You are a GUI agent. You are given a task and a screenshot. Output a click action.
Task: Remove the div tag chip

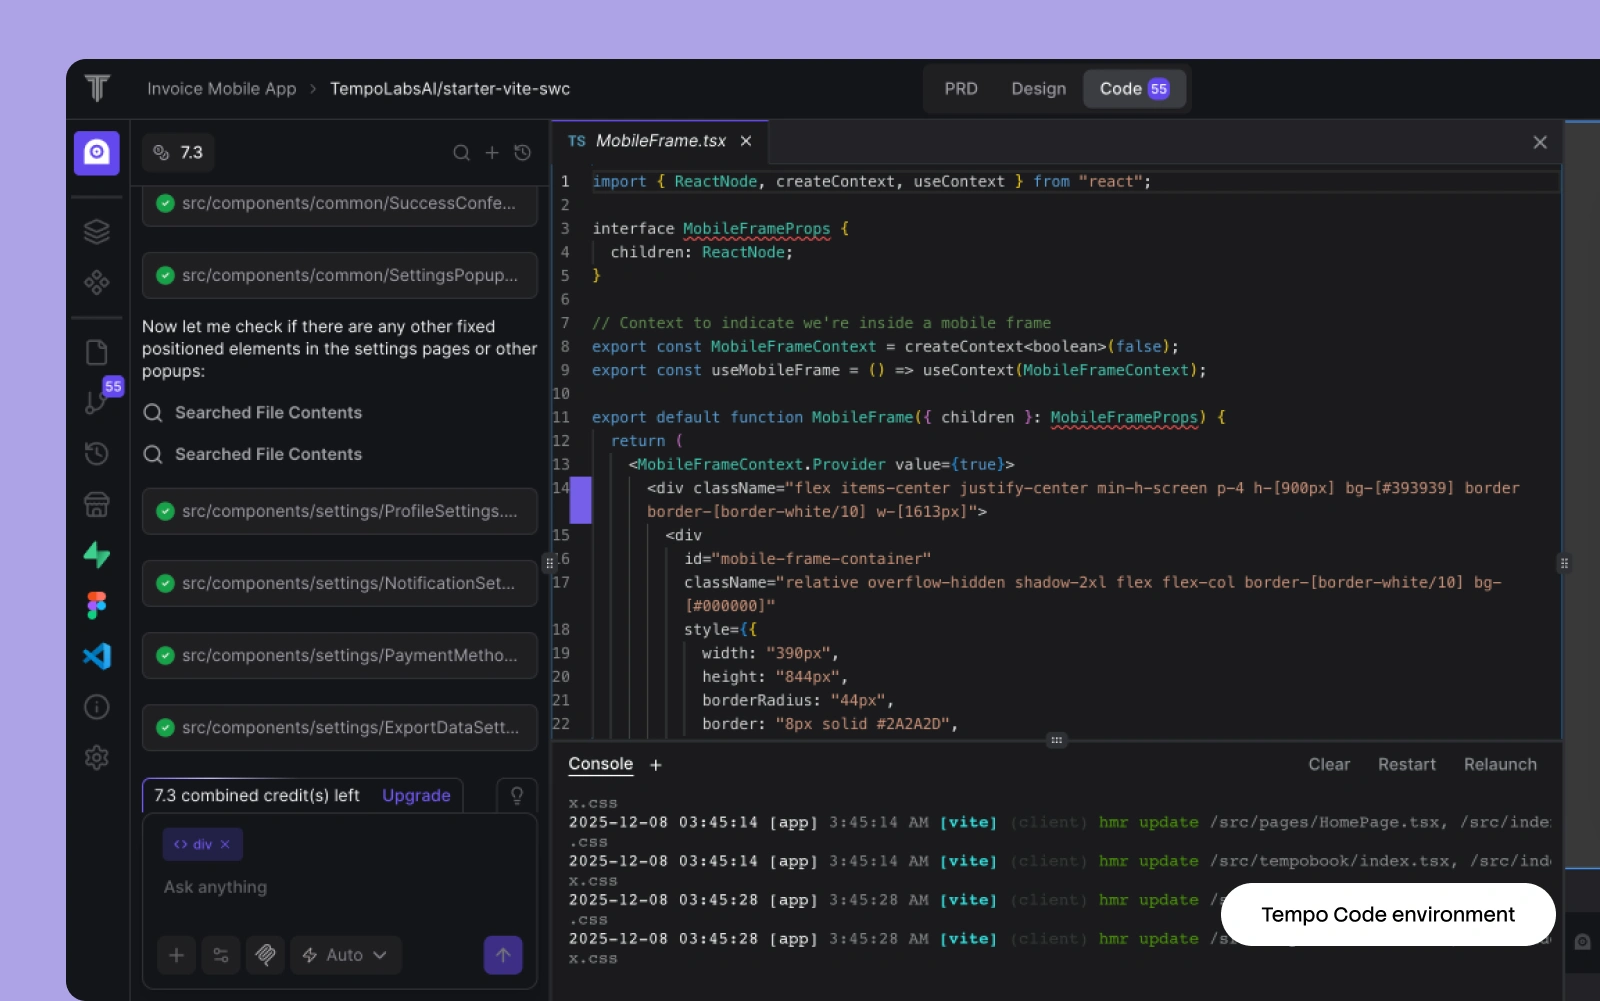coord(225,844)
